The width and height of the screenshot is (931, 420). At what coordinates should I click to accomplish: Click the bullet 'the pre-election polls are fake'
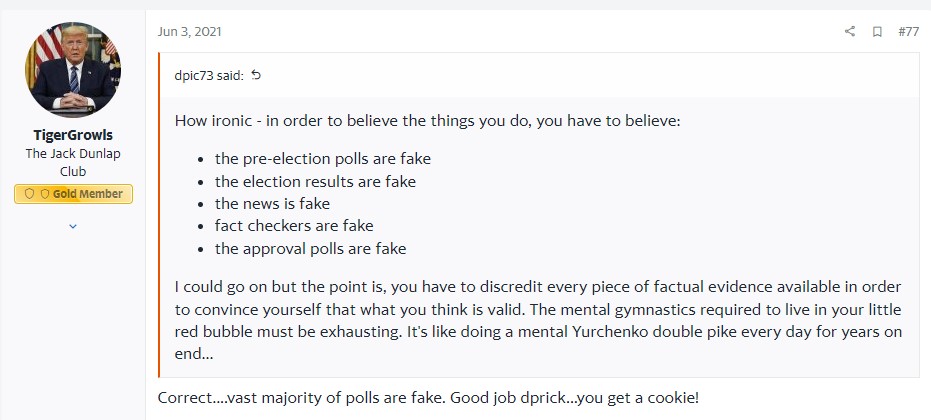click(323, 158)
